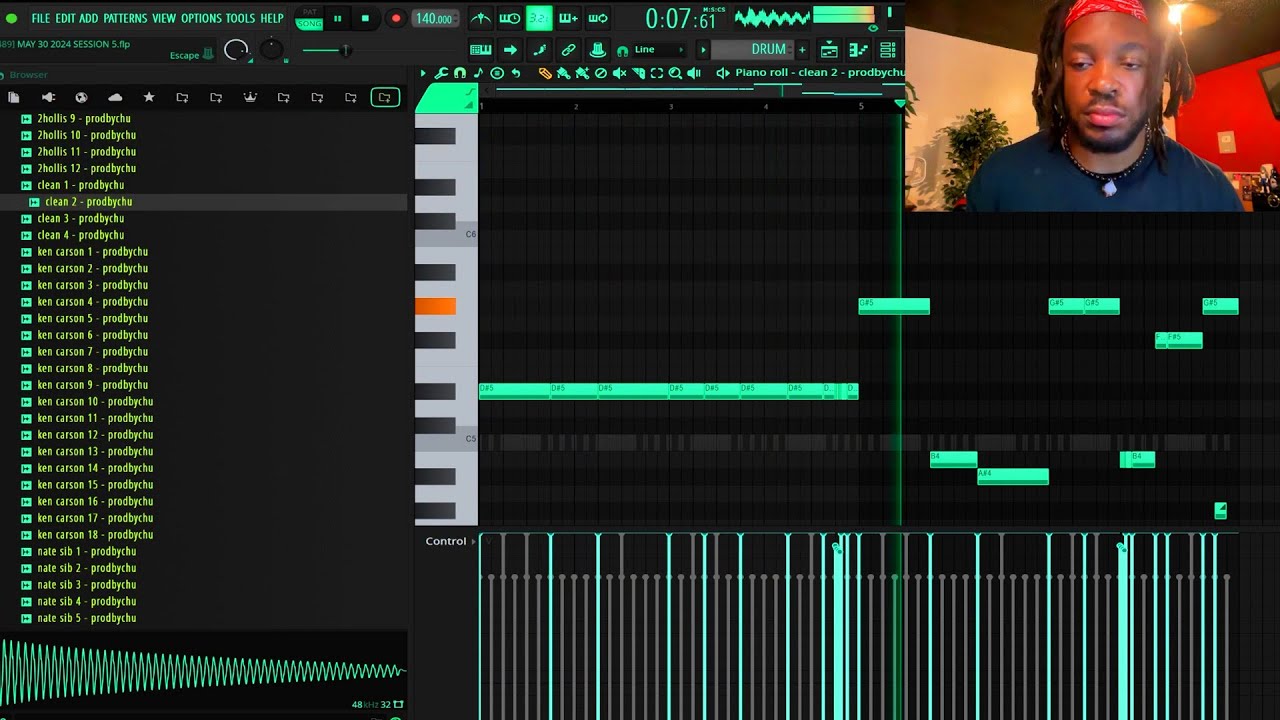Select the Zoom magnifier tool
This screenshot has height=720, width=1280.
[675, 73]
